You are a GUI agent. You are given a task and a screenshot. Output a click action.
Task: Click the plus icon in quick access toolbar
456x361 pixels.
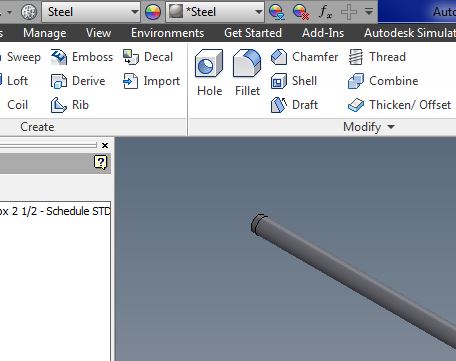(x=349, y=12)
